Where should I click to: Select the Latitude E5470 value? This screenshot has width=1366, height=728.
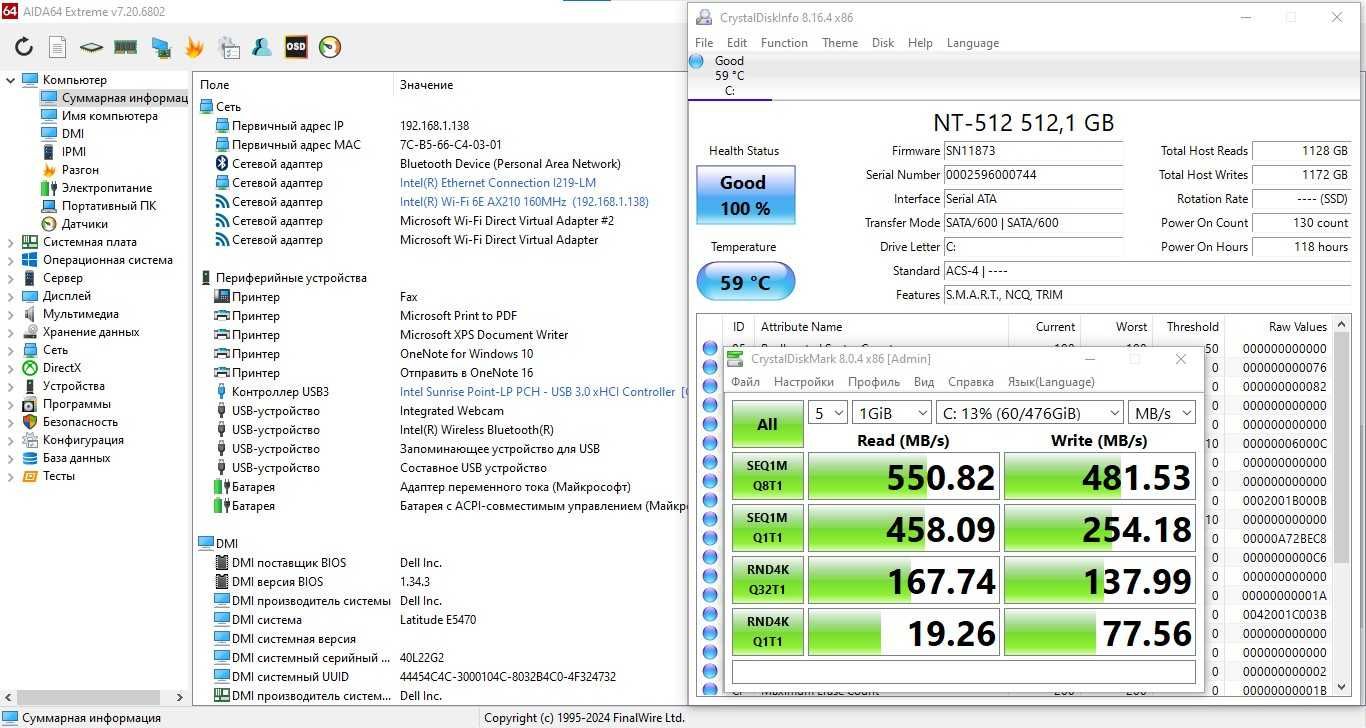(438, 620)
